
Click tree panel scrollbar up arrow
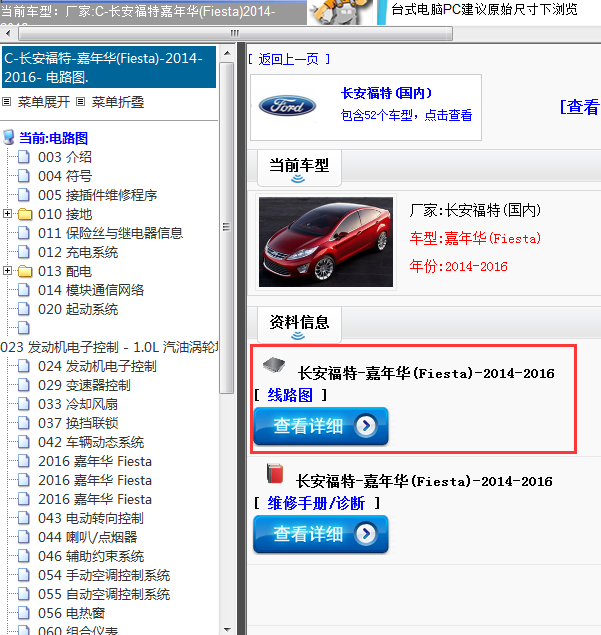tap(227, 53)
